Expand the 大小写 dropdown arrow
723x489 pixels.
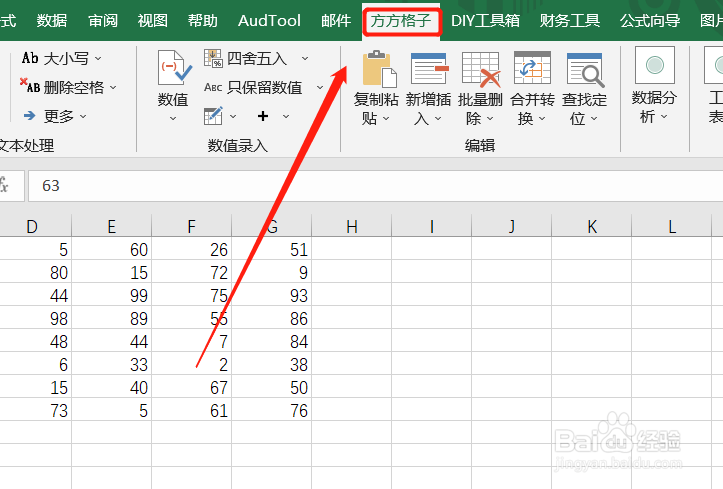pos(98,59)
